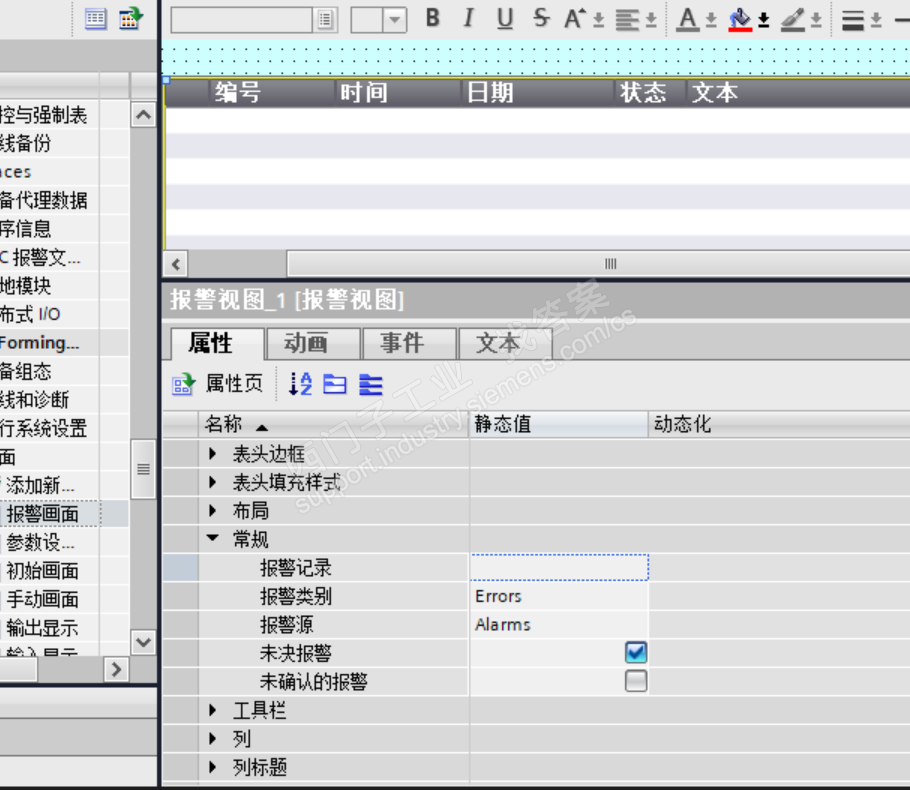Screen dimensions: 910x790
Task: Click project tree scroll right arrow
Action: [116, 669]
